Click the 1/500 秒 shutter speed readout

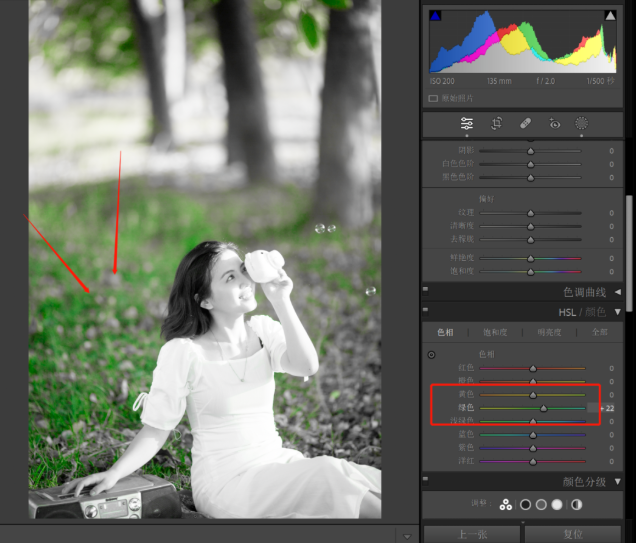coord(601,81)
